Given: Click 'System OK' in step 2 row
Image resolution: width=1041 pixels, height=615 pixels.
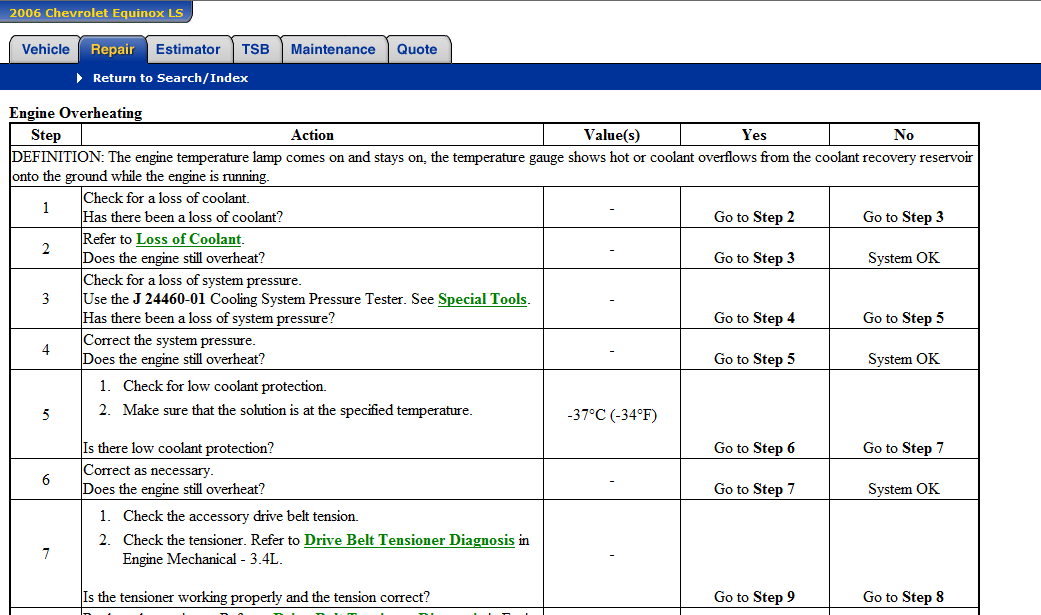Looking at the screenshot, I should point(904,258).
